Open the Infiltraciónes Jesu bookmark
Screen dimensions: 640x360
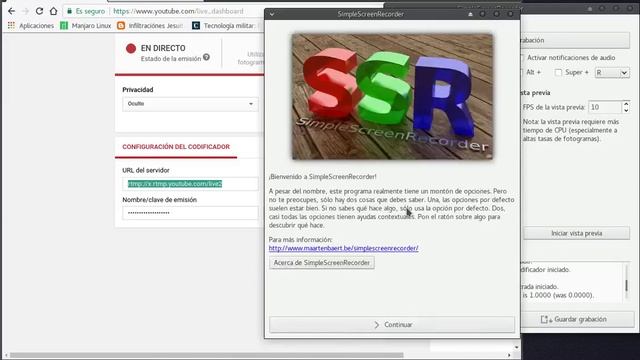point(156,26)
